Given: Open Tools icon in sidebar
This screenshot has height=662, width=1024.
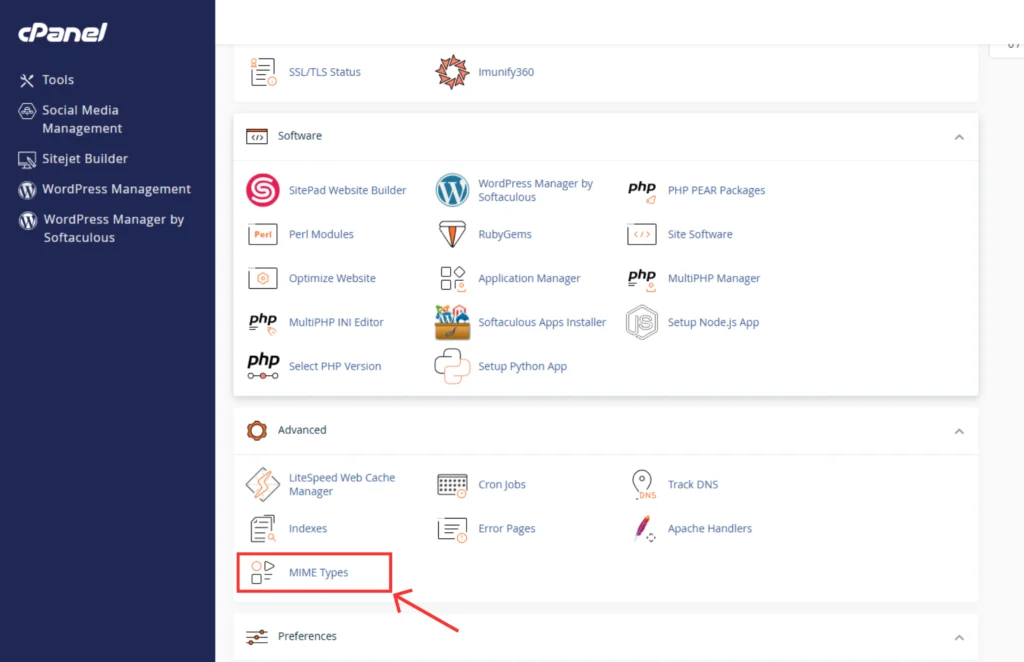Looking at the screenshot, I should pos(27,80).
